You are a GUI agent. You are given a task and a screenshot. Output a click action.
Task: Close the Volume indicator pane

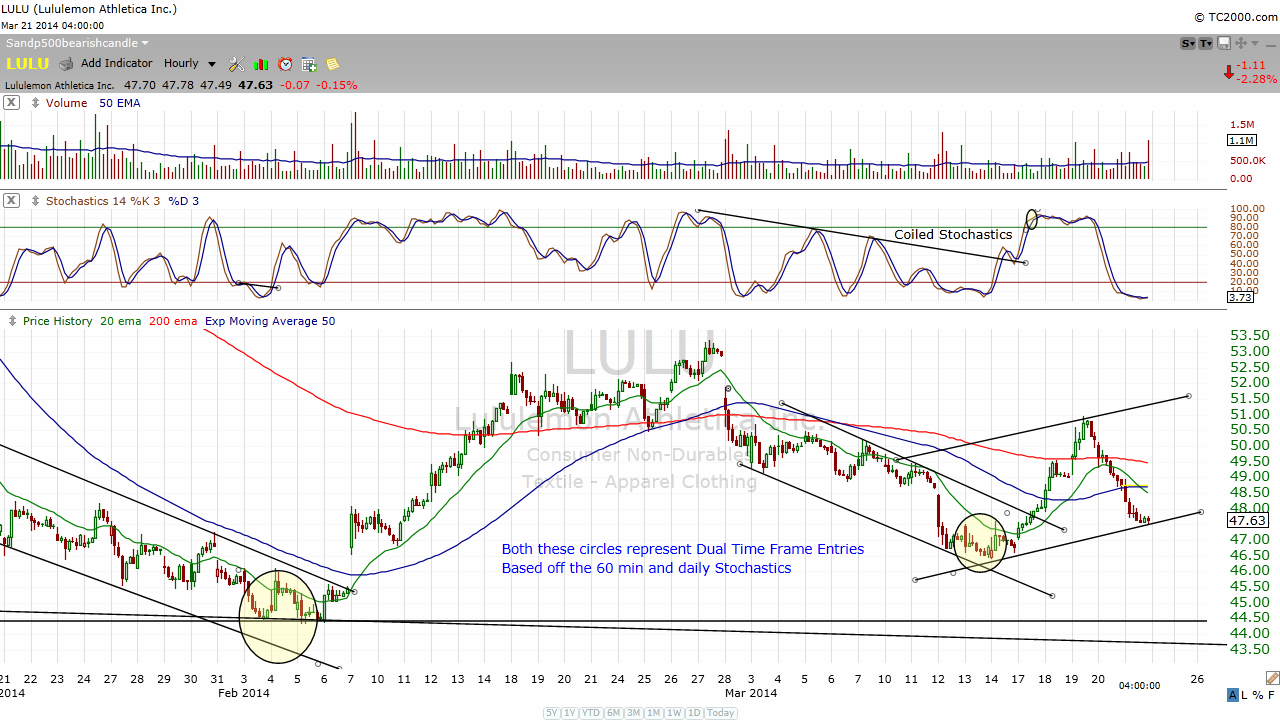pyautogui.click(x=11, y=102)
